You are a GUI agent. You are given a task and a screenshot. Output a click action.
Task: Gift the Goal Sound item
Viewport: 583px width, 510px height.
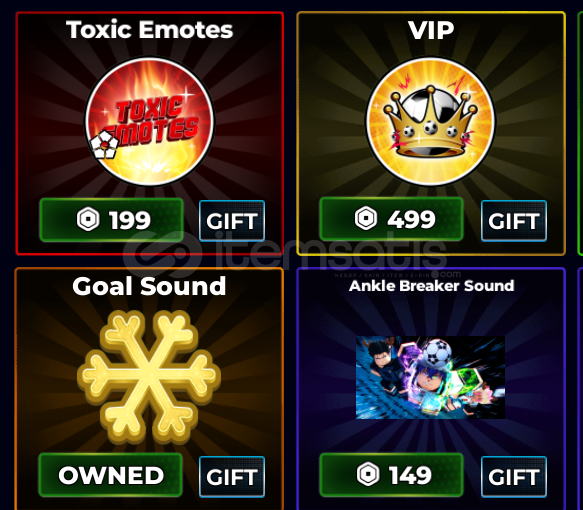point(232,477)
